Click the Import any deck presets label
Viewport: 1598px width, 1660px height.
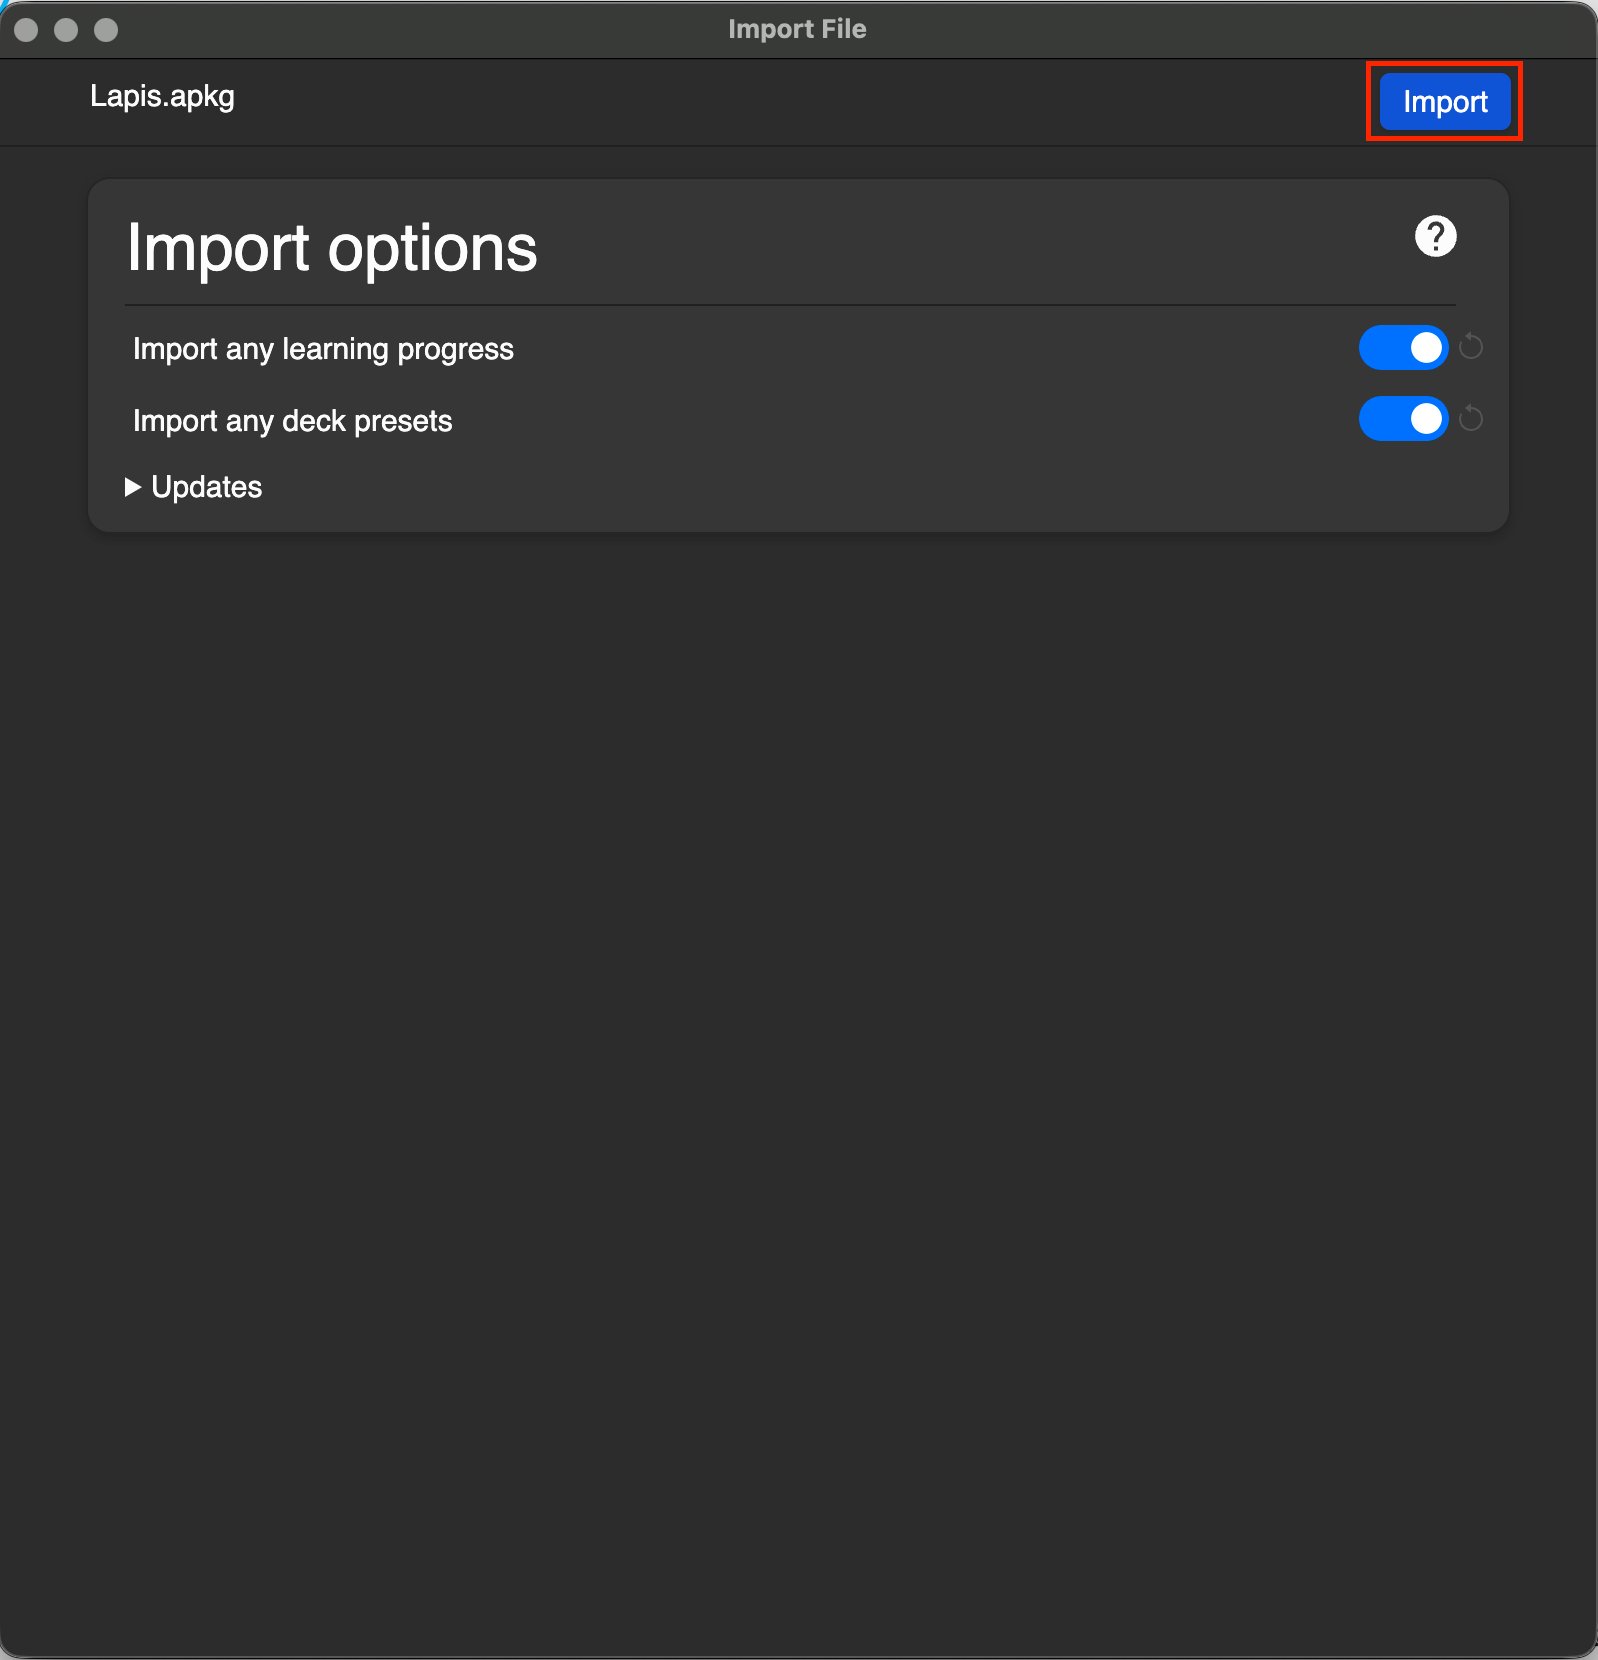click(x=292, y=421)
